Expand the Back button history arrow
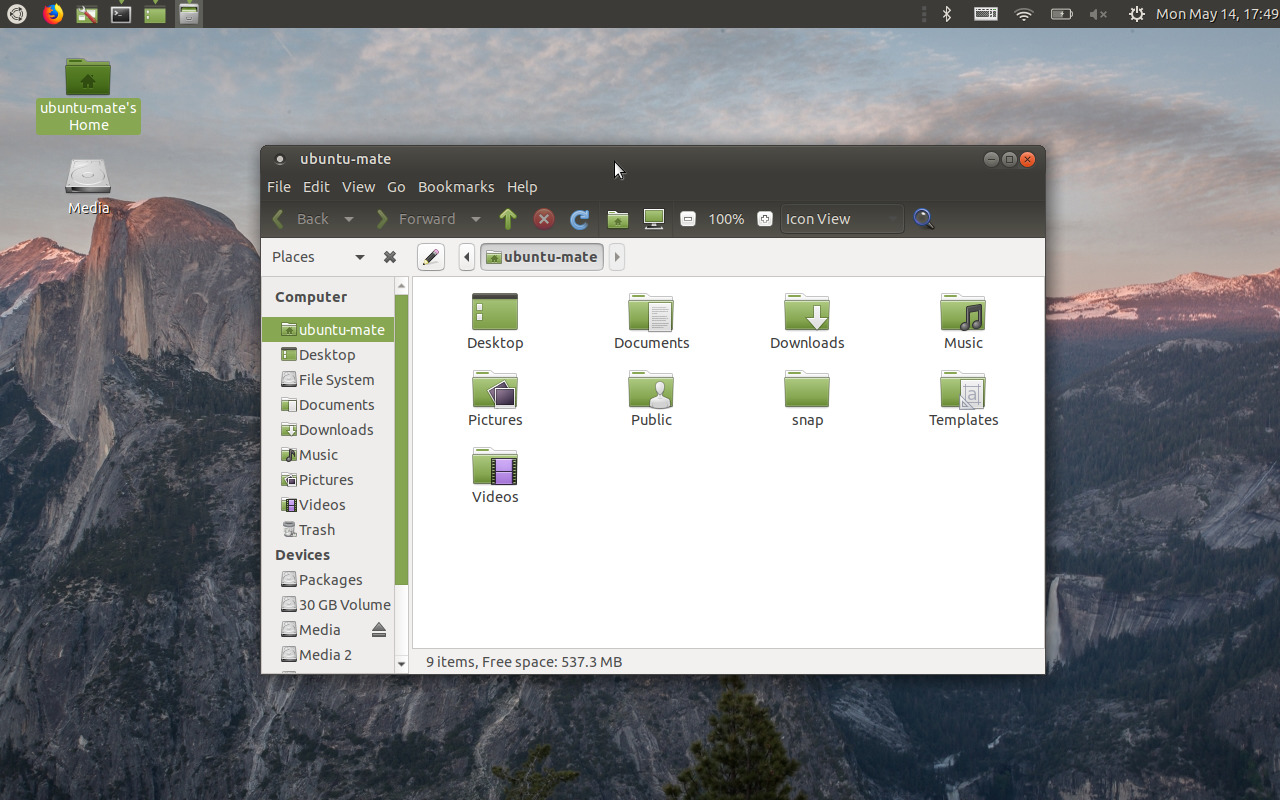The height and width of the screenshot is (800, 1280). [349, 219]
